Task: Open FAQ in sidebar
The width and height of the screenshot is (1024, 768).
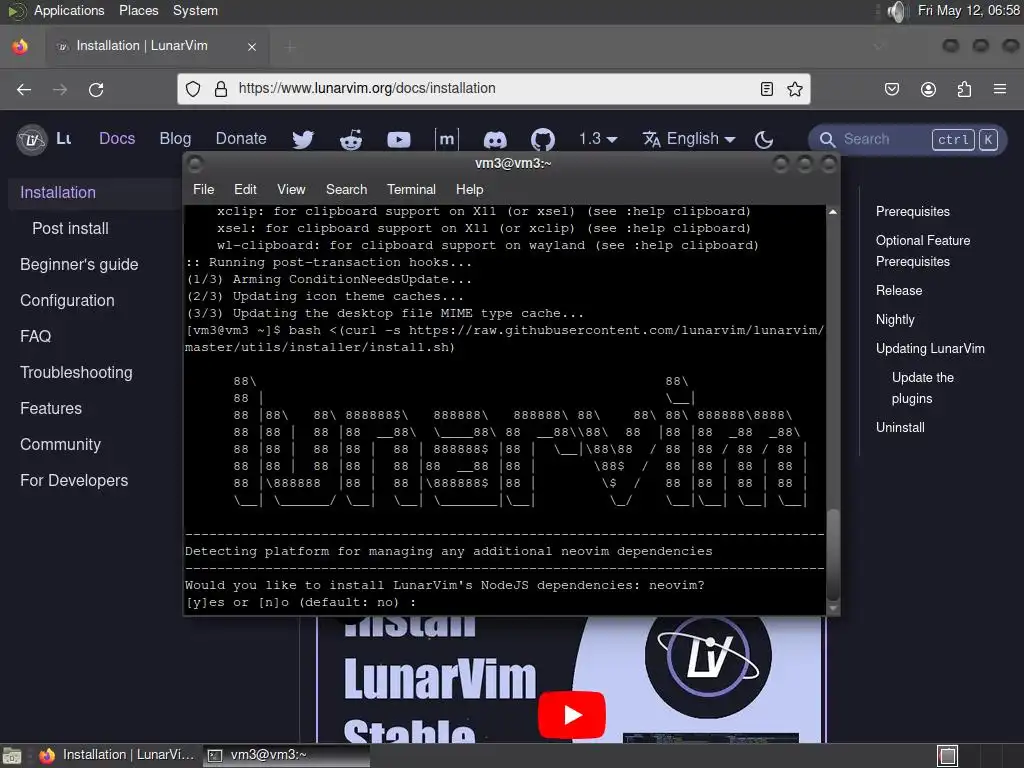Action: click(x=35, y=336)
